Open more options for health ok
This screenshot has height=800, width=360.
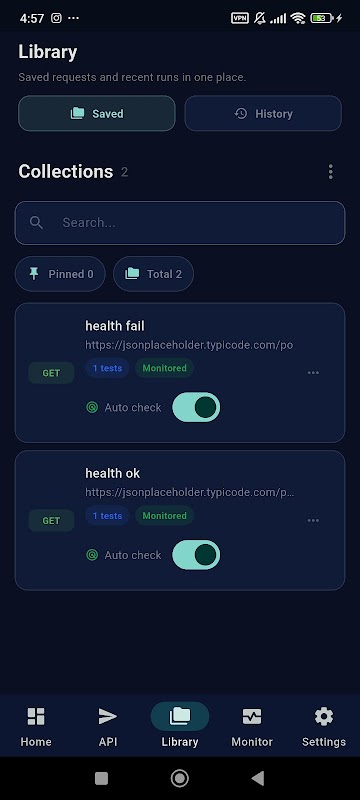pos(313,520)
